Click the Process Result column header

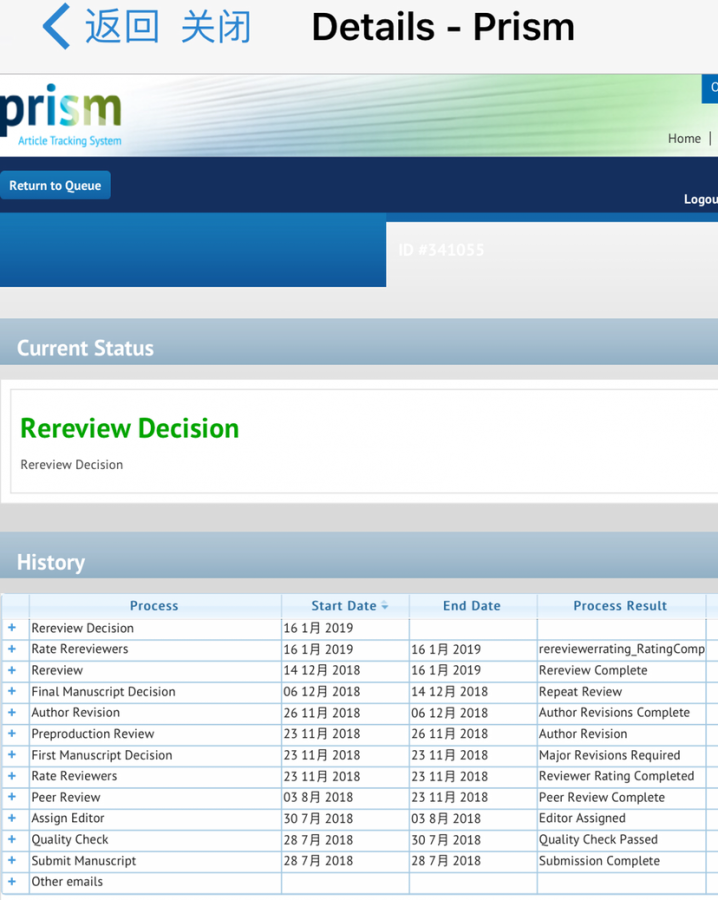(x=620, y=606)
